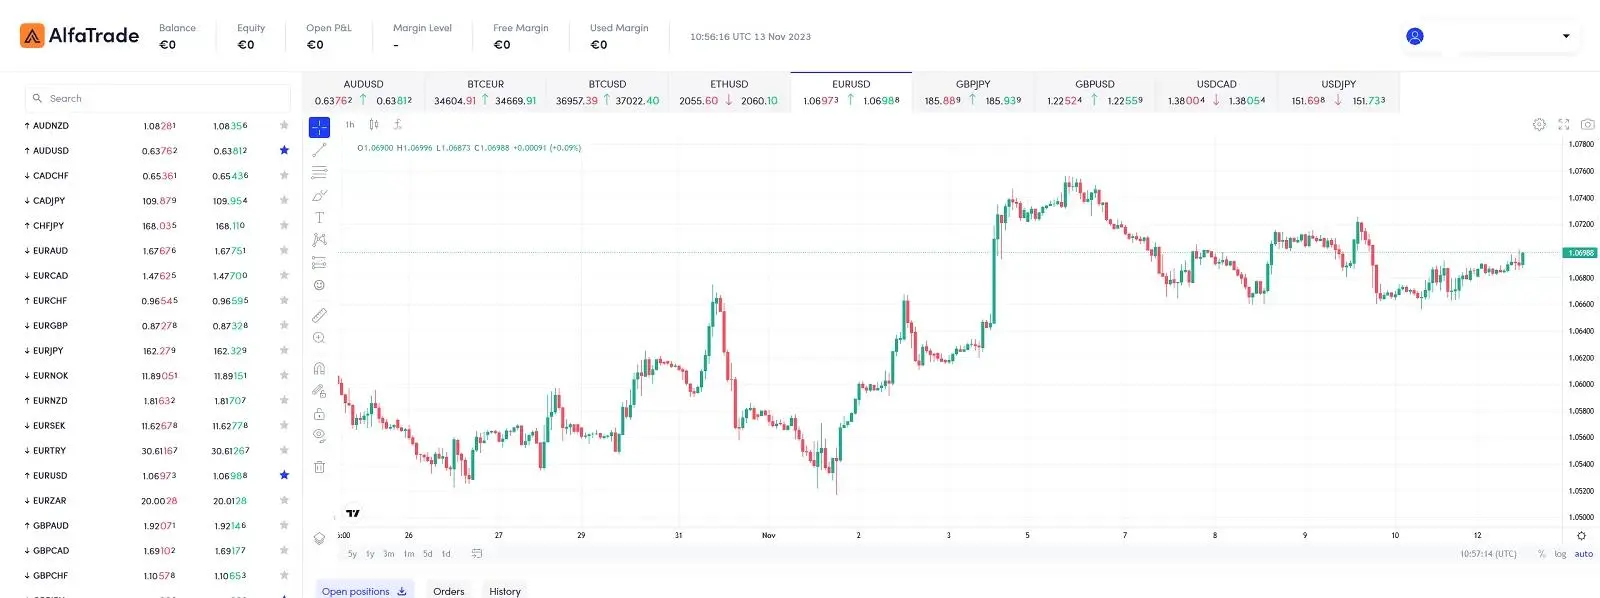Switch to the BTCUSD chart tab
1600x598 pixels.
coord(607,92)
